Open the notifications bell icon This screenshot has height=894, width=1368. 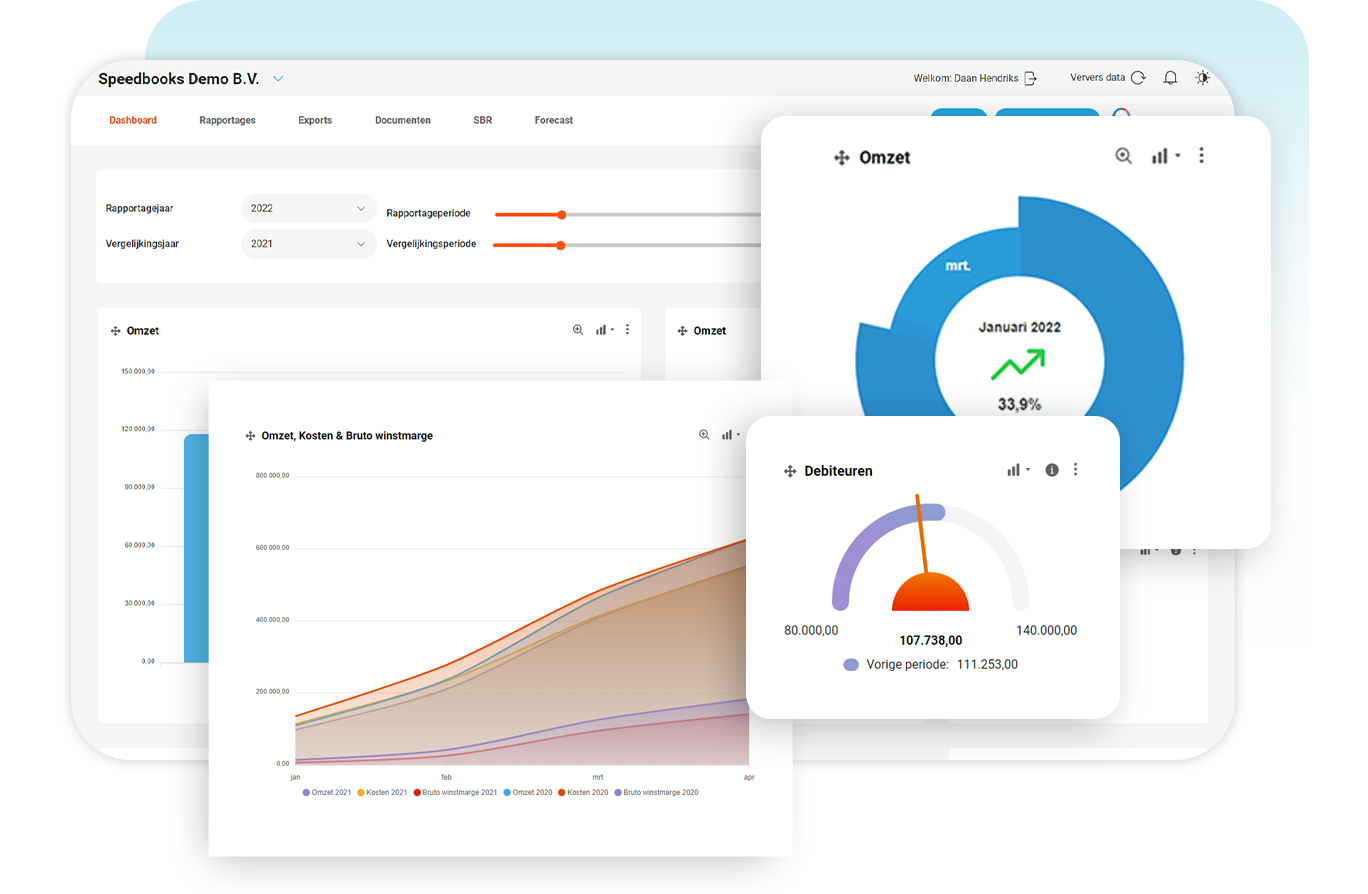coord(1171,77)
